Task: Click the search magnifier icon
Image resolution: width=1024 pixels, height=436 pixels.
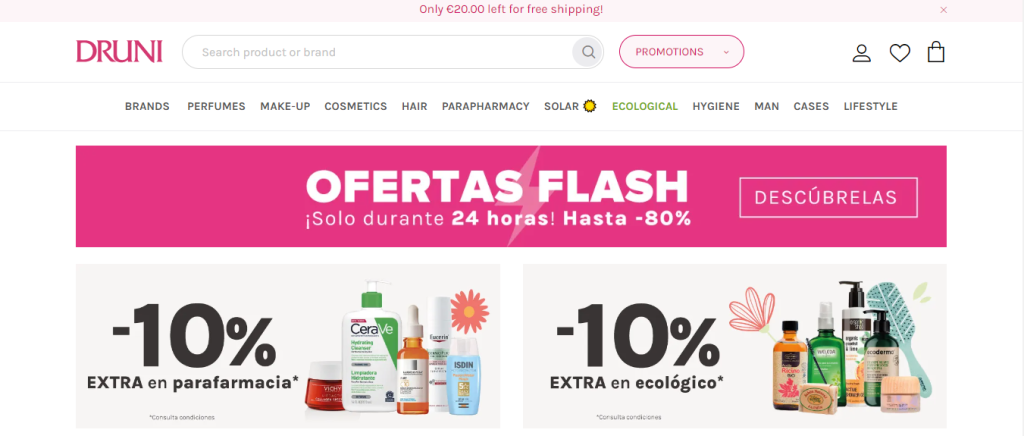Action: click(588, 52)
